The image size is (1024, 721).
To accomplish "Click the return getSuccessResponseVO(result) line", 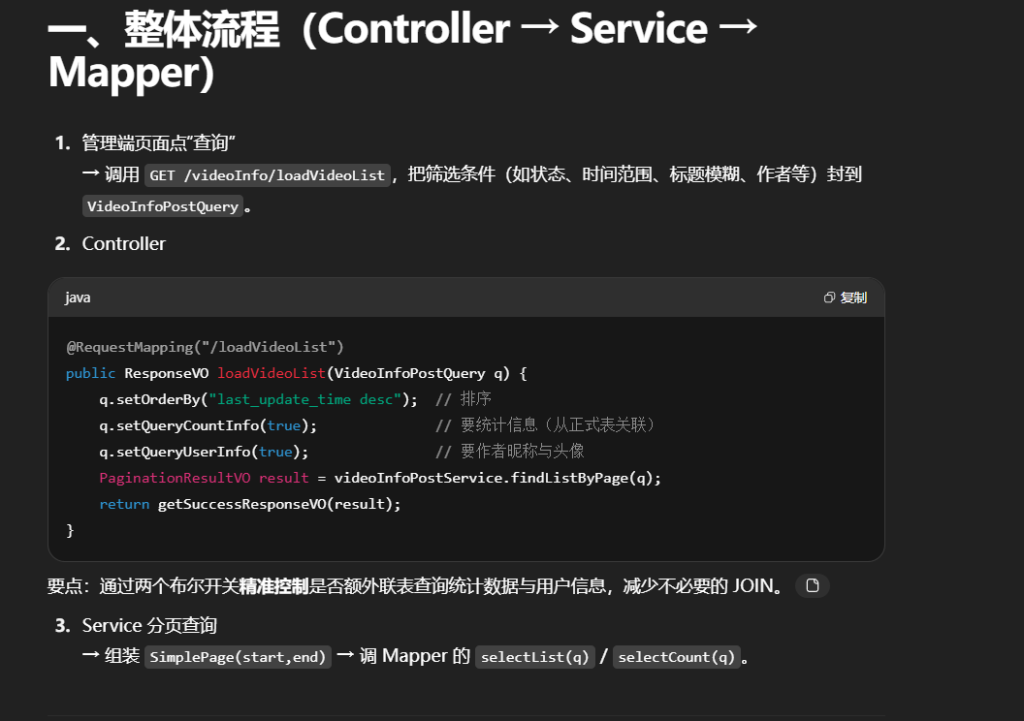I will click(250, 504).
